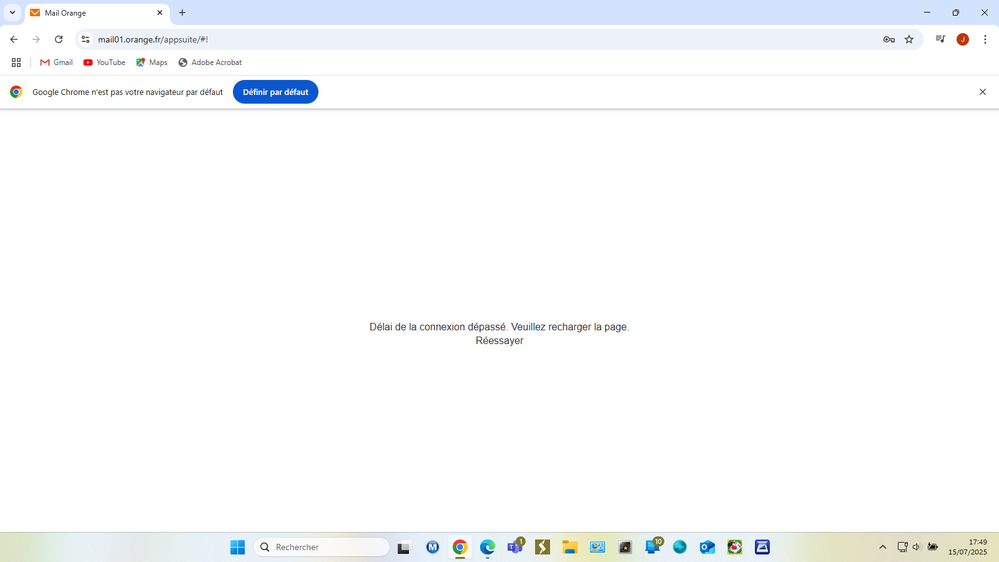Open the red-green circular app on taskbar
This screenshot has width=999, height=562.
coord(735,547)
